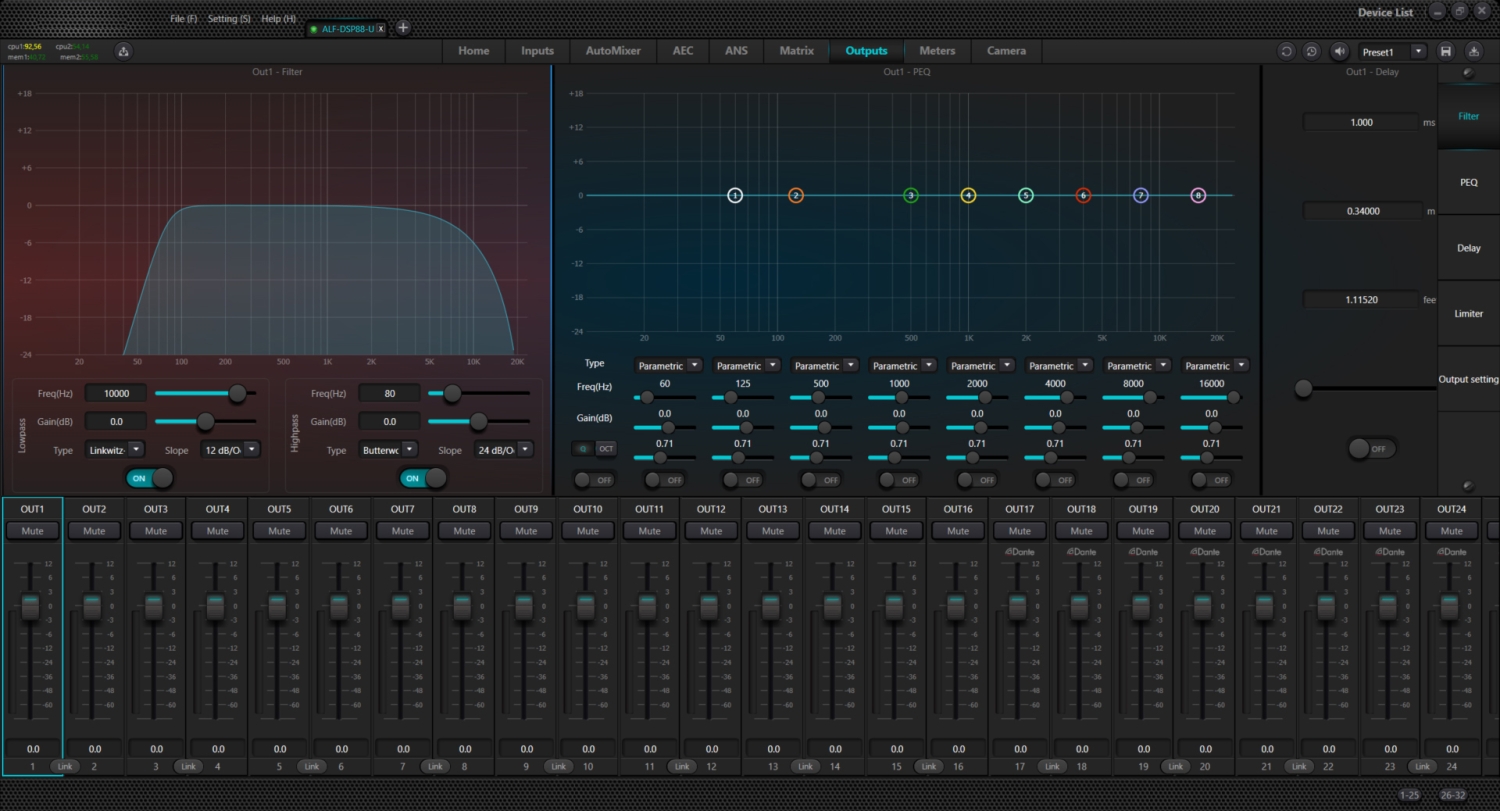Image resolution: width=1500 pixels, height=811 pixels.
Task: Switch to the Inputs tab
Action: point(537,51)
